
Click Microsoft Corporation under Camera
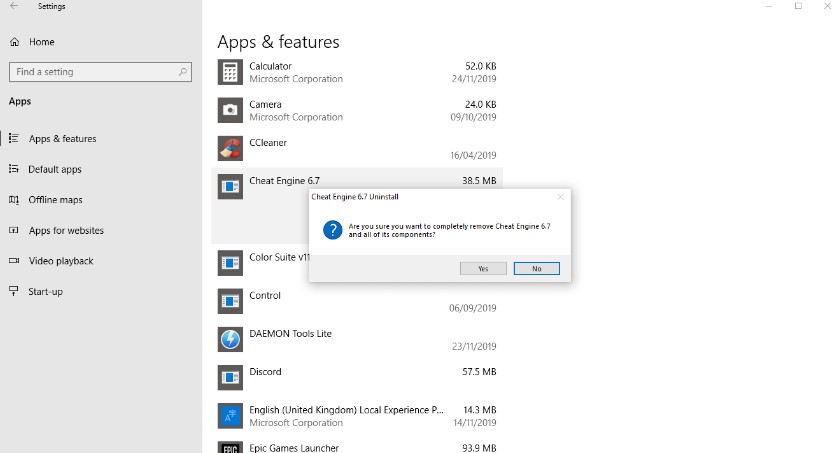click(296, 117)
